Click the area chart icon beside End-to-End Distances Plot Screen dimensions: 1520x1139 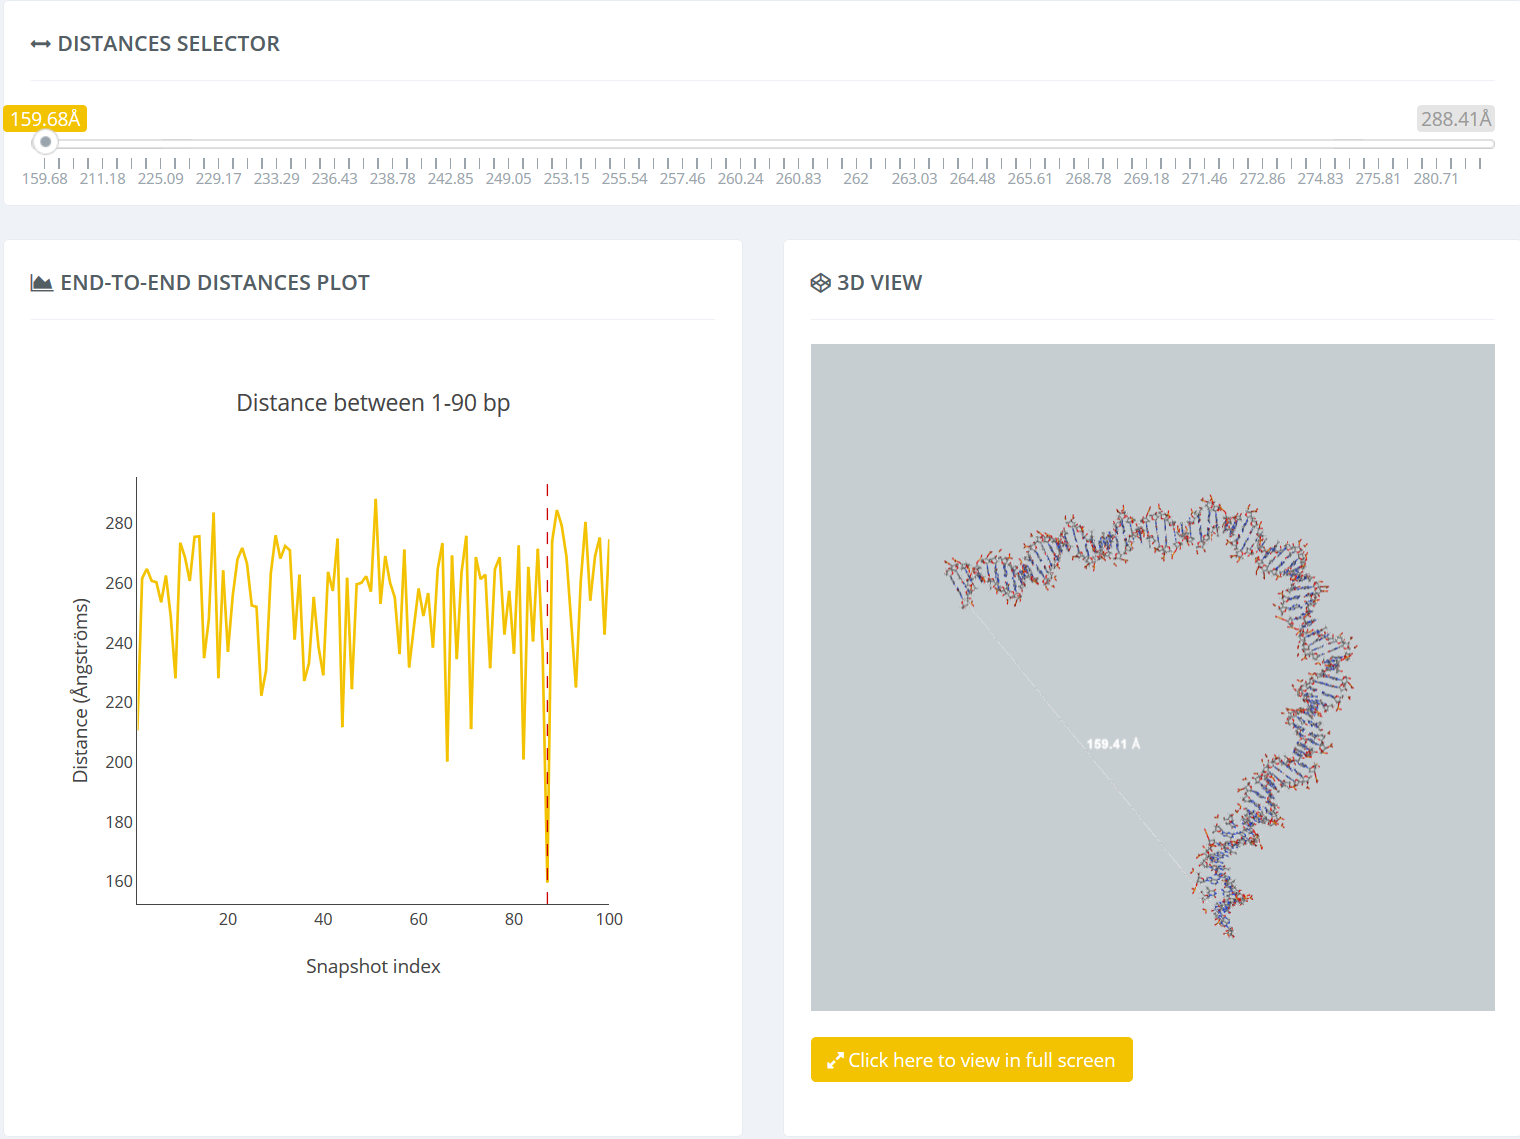[x=42, y=283]
